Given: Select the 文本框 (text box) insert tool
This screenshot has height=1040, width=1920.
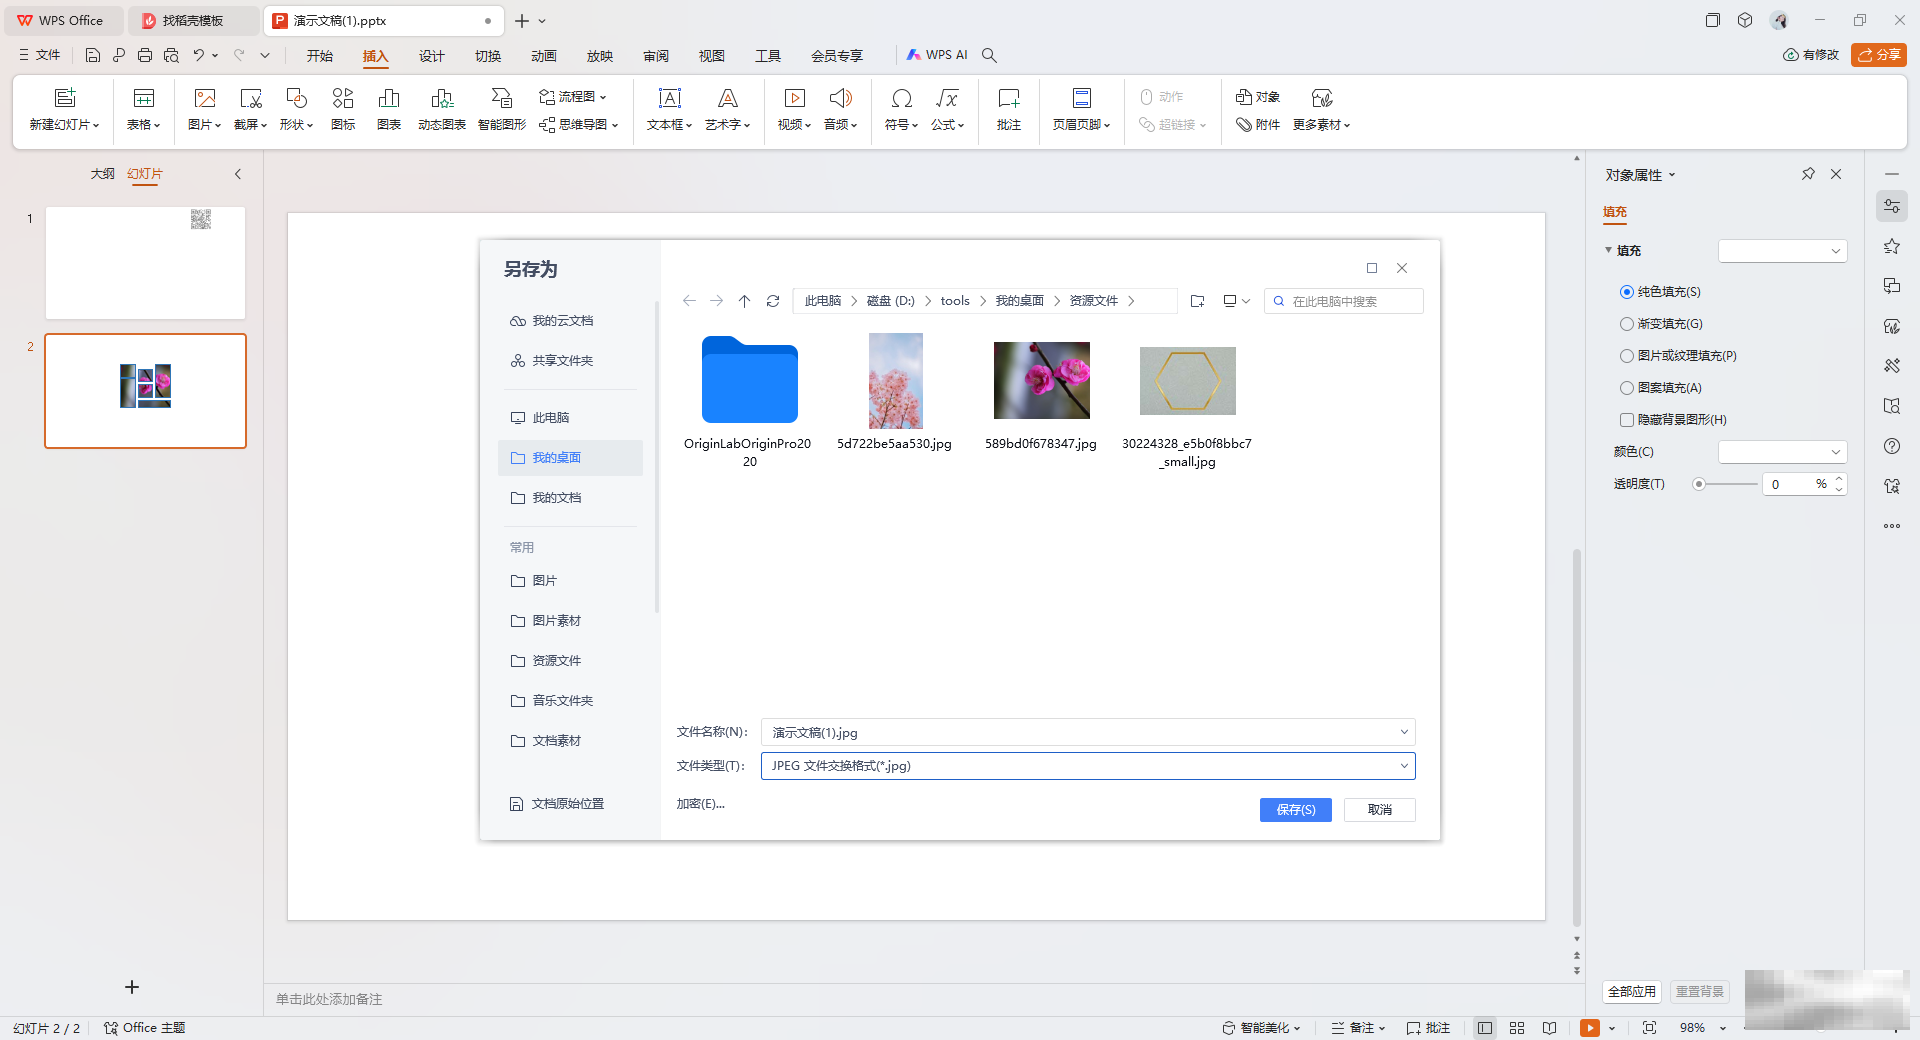Looking at the screenshot, I should [668, 109].
